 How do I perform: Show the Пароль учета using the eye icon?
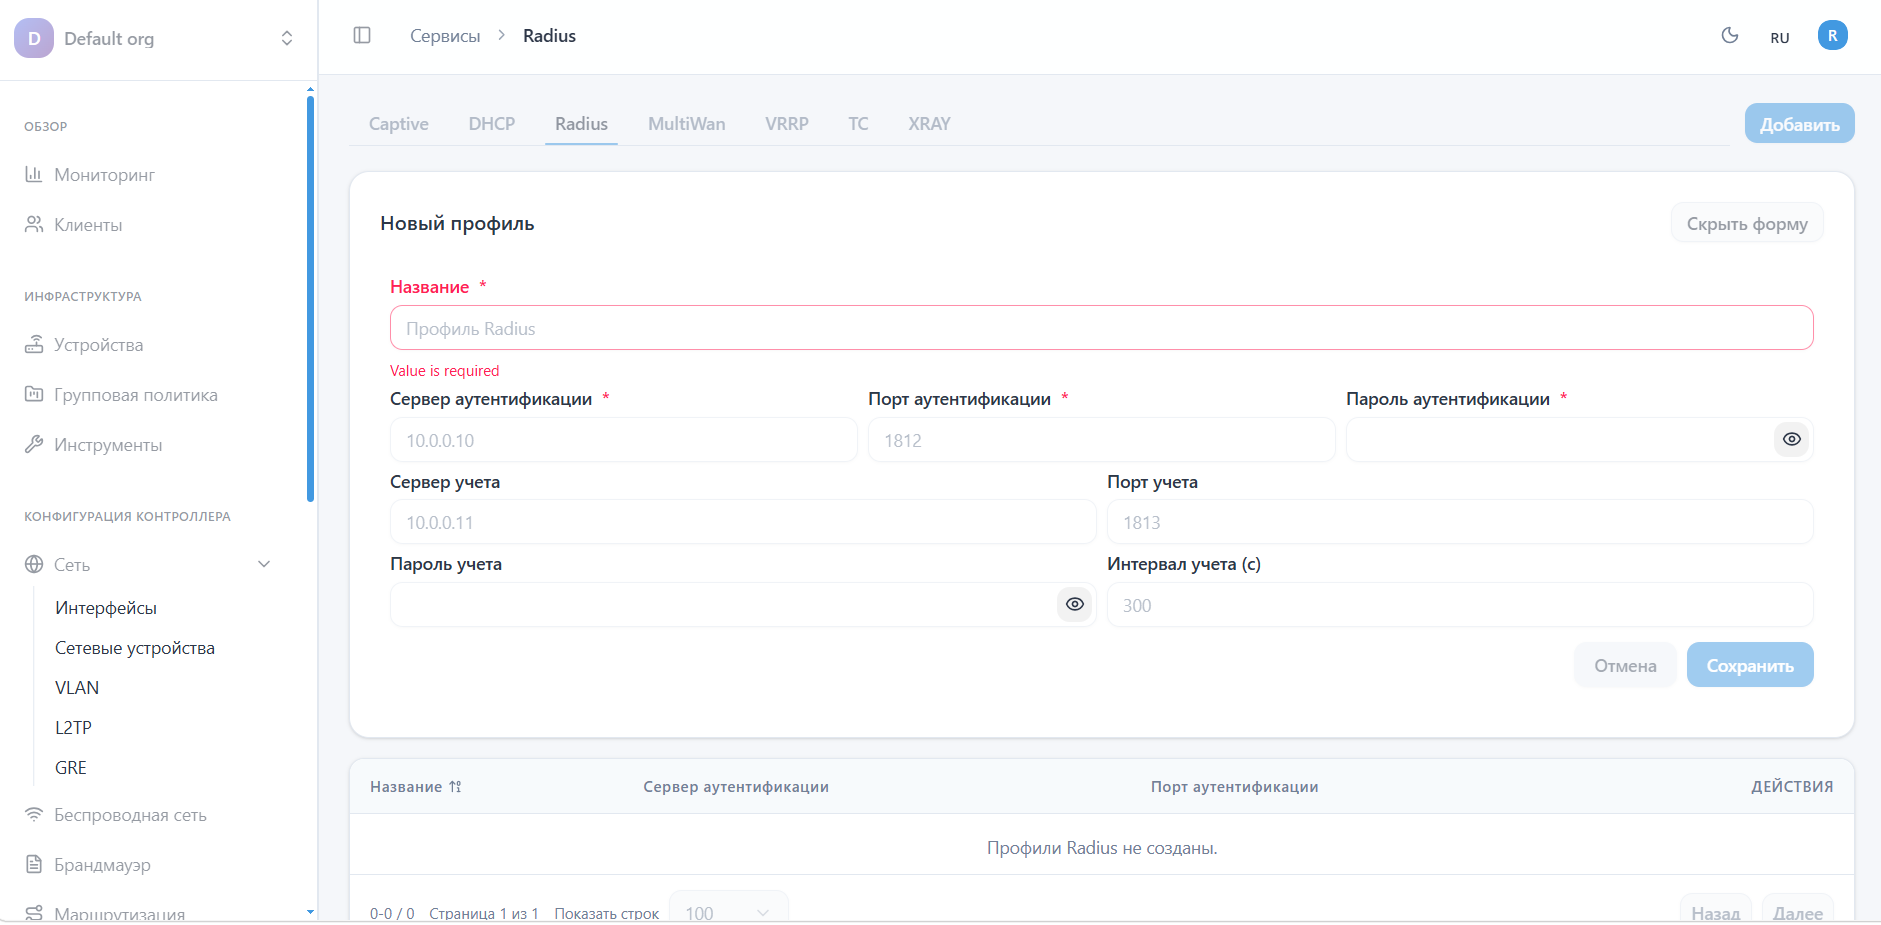click(x=1075, y=604)
